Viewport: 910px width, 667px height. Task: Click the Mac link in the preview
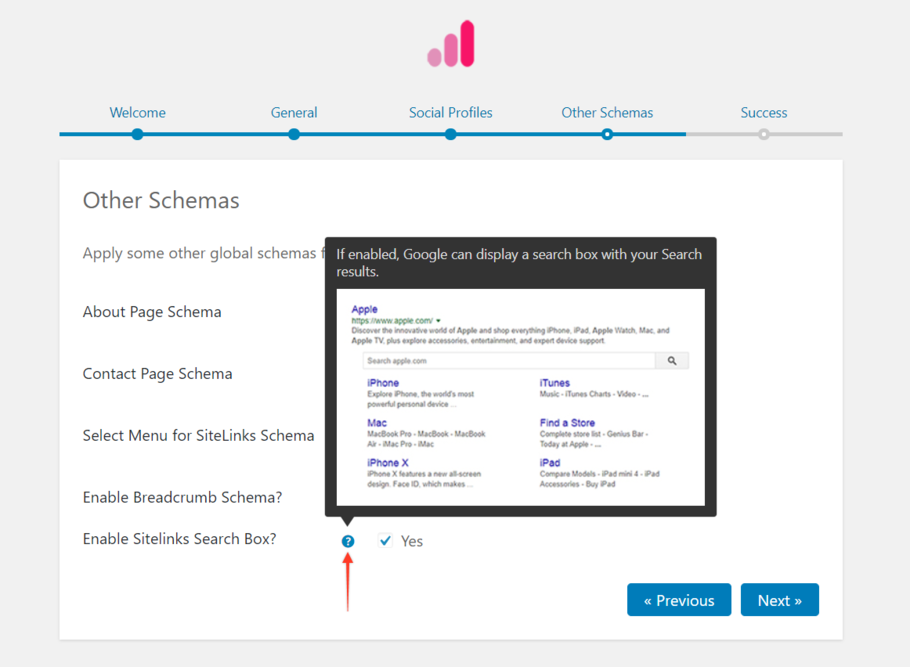[376, 423]
